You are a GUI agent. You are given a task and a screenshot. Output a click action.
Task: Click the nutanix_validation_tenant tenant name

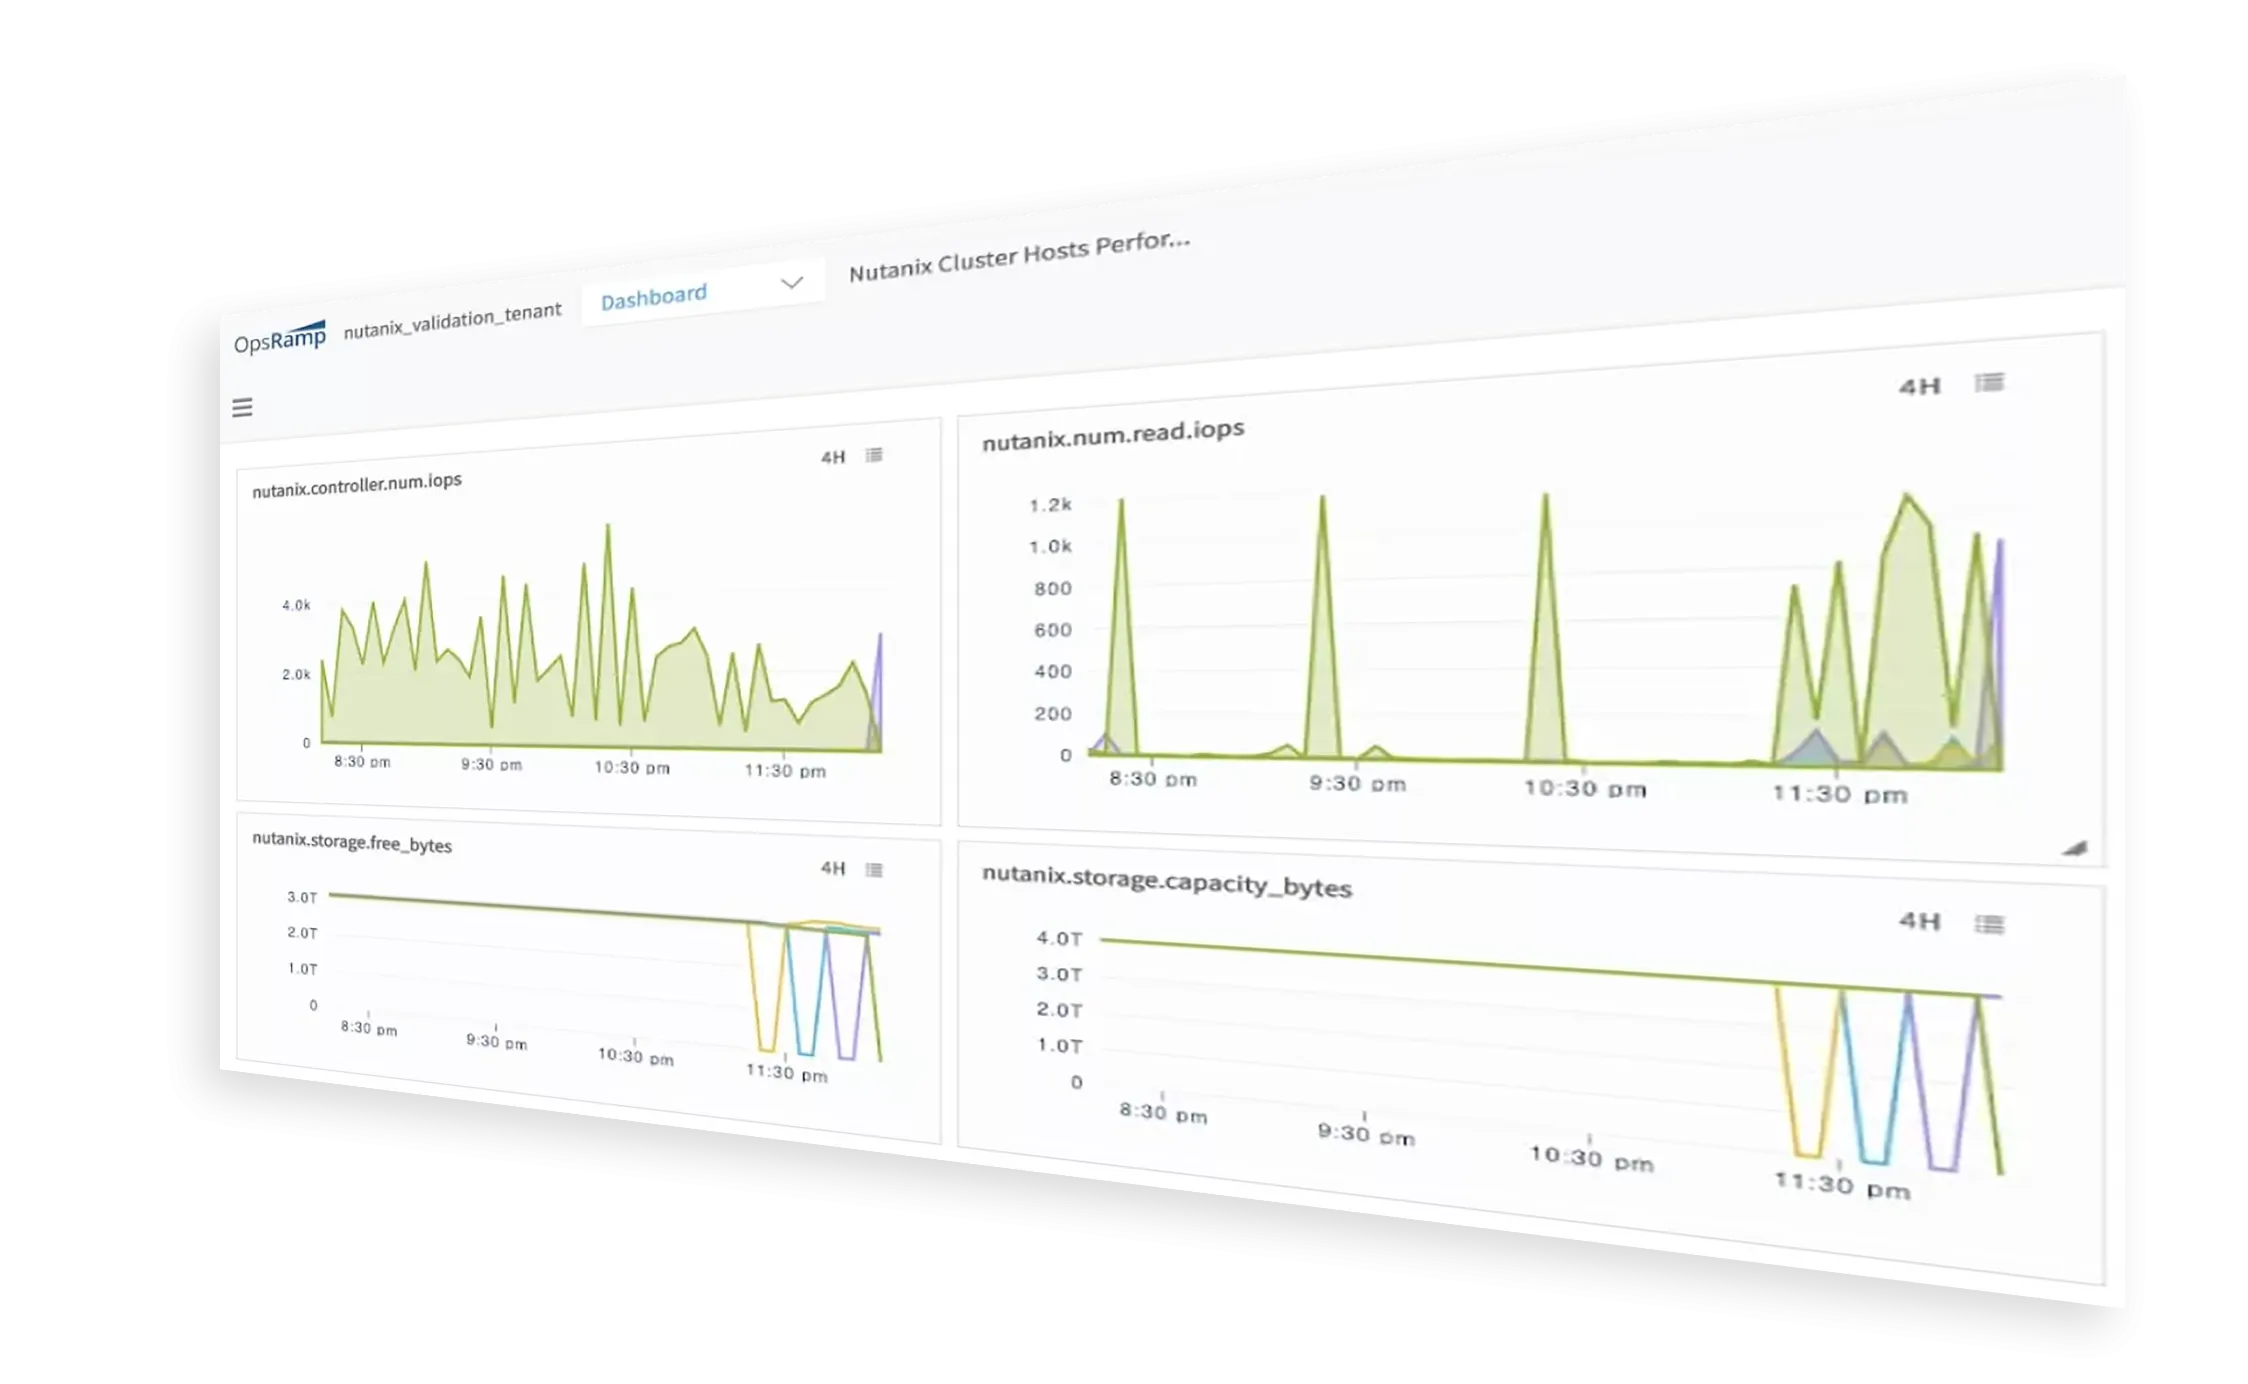[x=452, y=320]
